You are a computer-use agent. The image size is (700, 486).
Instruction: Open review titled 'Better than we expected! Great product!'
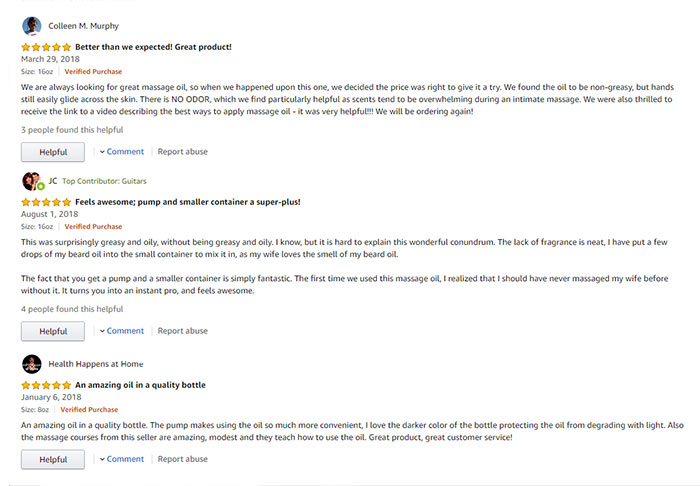pos(153,47)
